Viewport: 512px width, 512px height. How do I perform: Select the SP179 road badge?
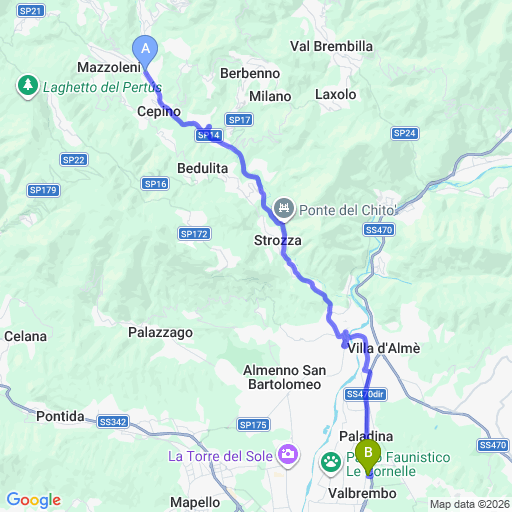point(43,190)
